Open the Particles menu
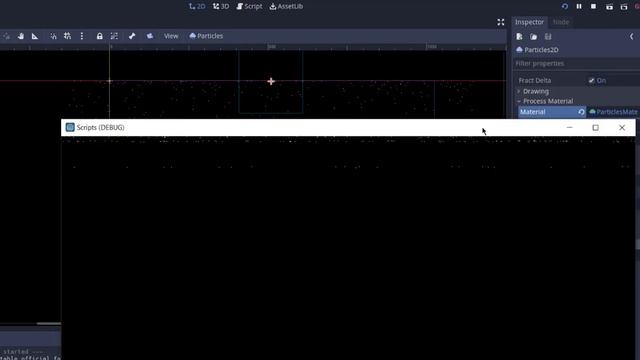640x360 pixels. (x=206, y=36)
